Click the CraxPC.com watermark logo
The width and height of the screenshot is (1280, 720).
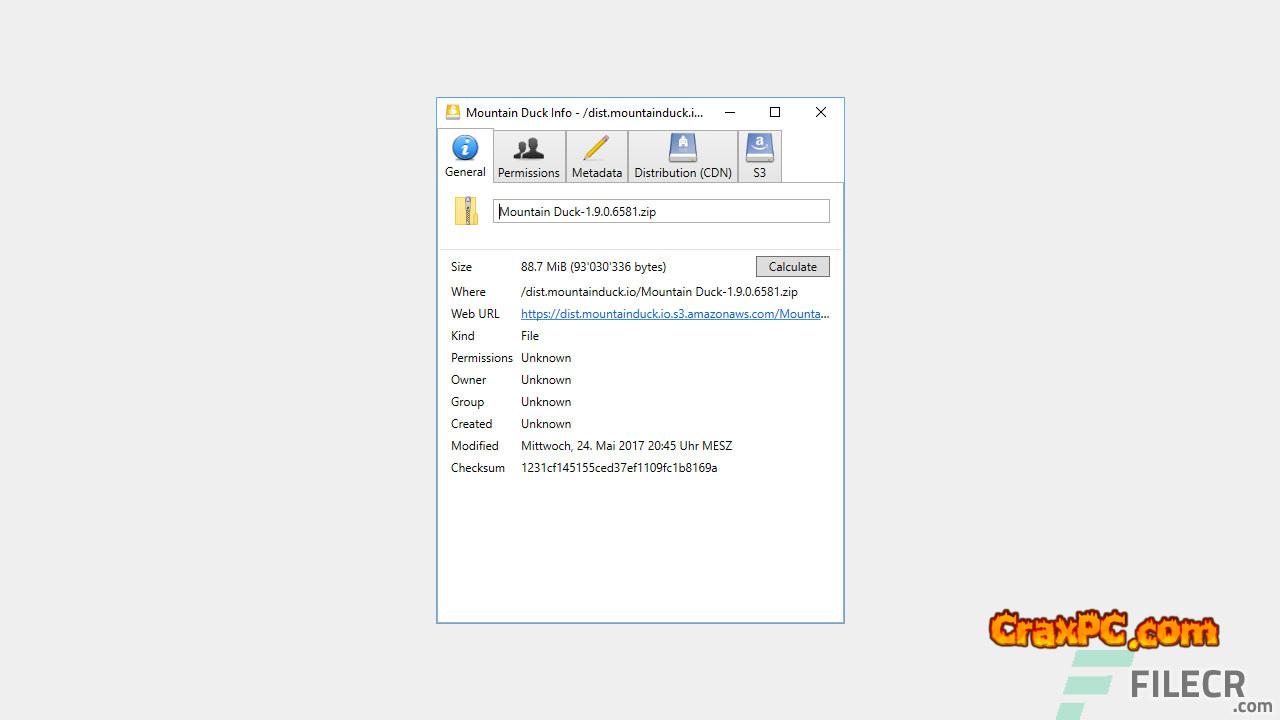pyautogui.click(x=1104, y=630)
